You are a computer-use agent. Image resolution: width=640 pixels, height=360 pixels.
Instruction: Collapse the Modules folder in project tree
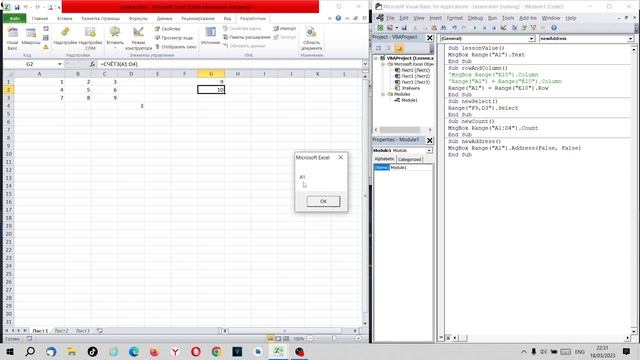[x=383, y=94]
